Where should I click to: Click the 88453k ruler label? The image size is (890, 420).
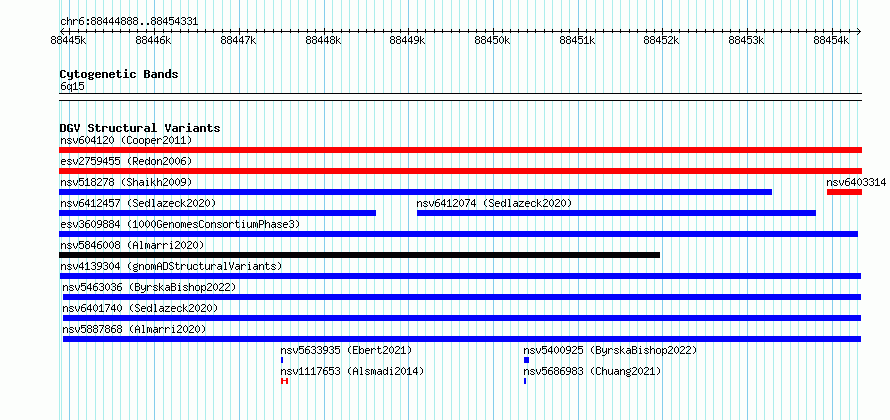747,41
